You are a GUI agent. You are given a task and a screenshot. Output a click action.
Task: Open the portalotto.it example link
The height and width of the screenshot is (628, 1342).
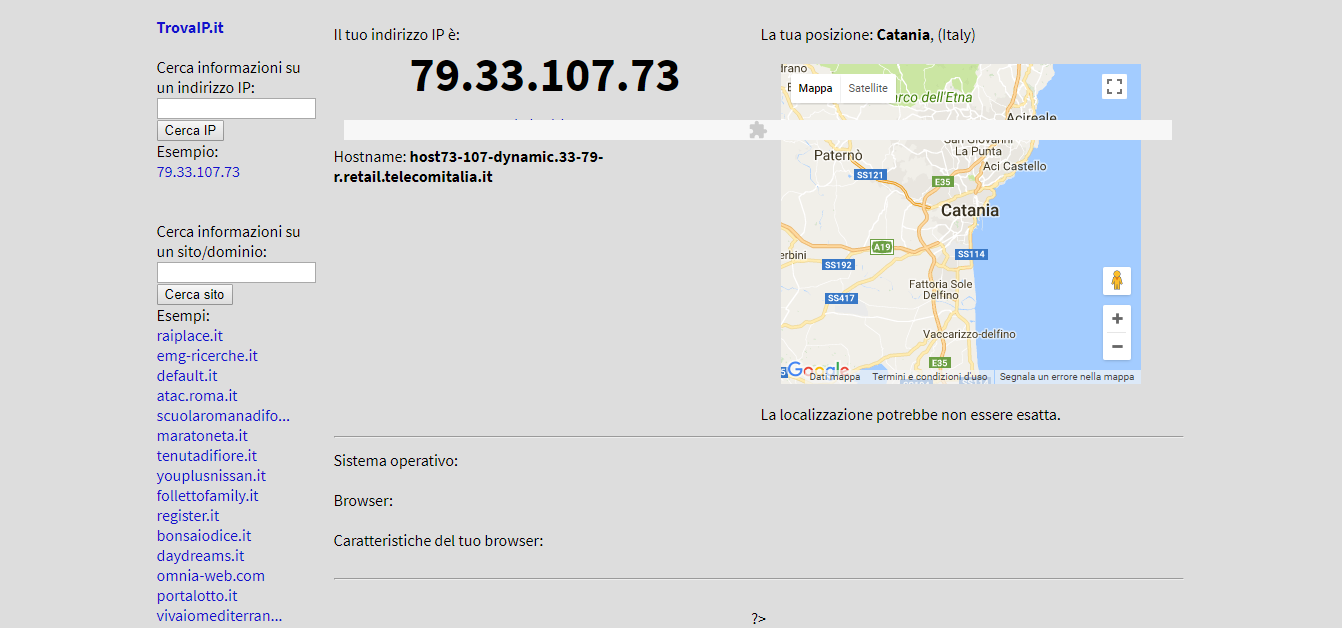click(x=197, y=596)
